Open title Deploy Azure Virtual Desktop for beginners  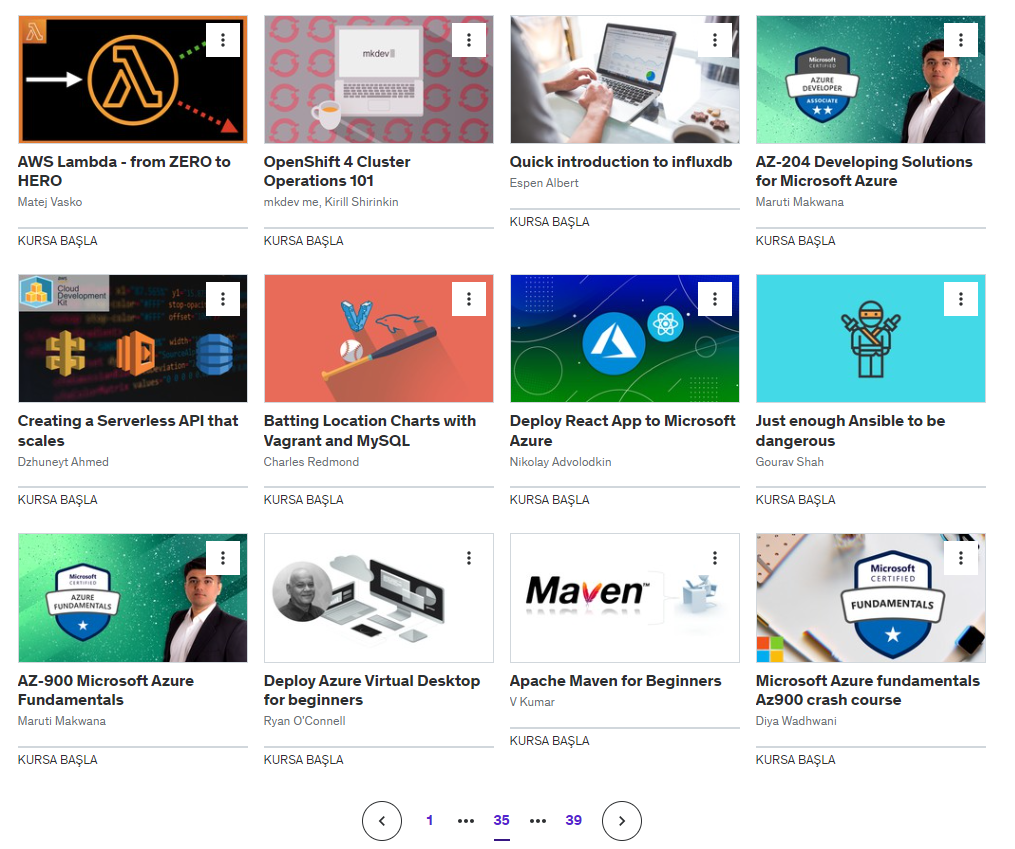(x=372, y=690)
